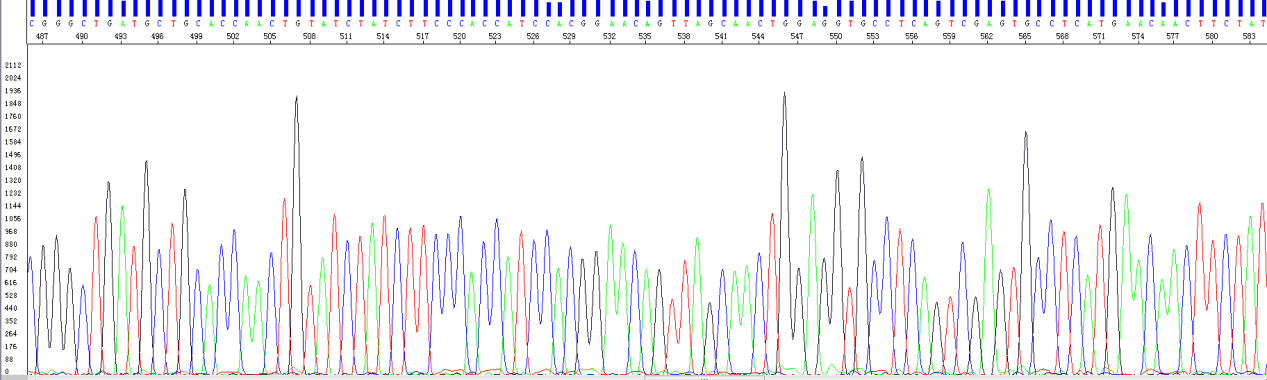Select the tall black peak near position 546
The width and height of the screenshot is (1267, 380).
coord(784,94)
